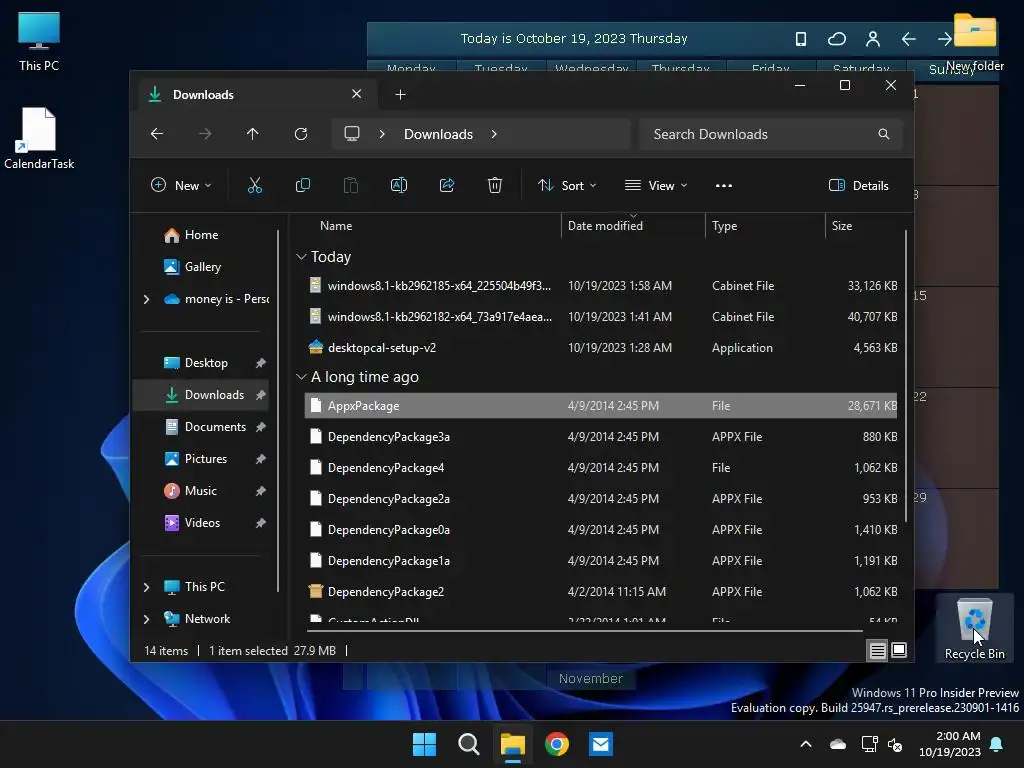Cut the selected file with scissors icon
The image size is (1024, 768).
coord(255,185)
